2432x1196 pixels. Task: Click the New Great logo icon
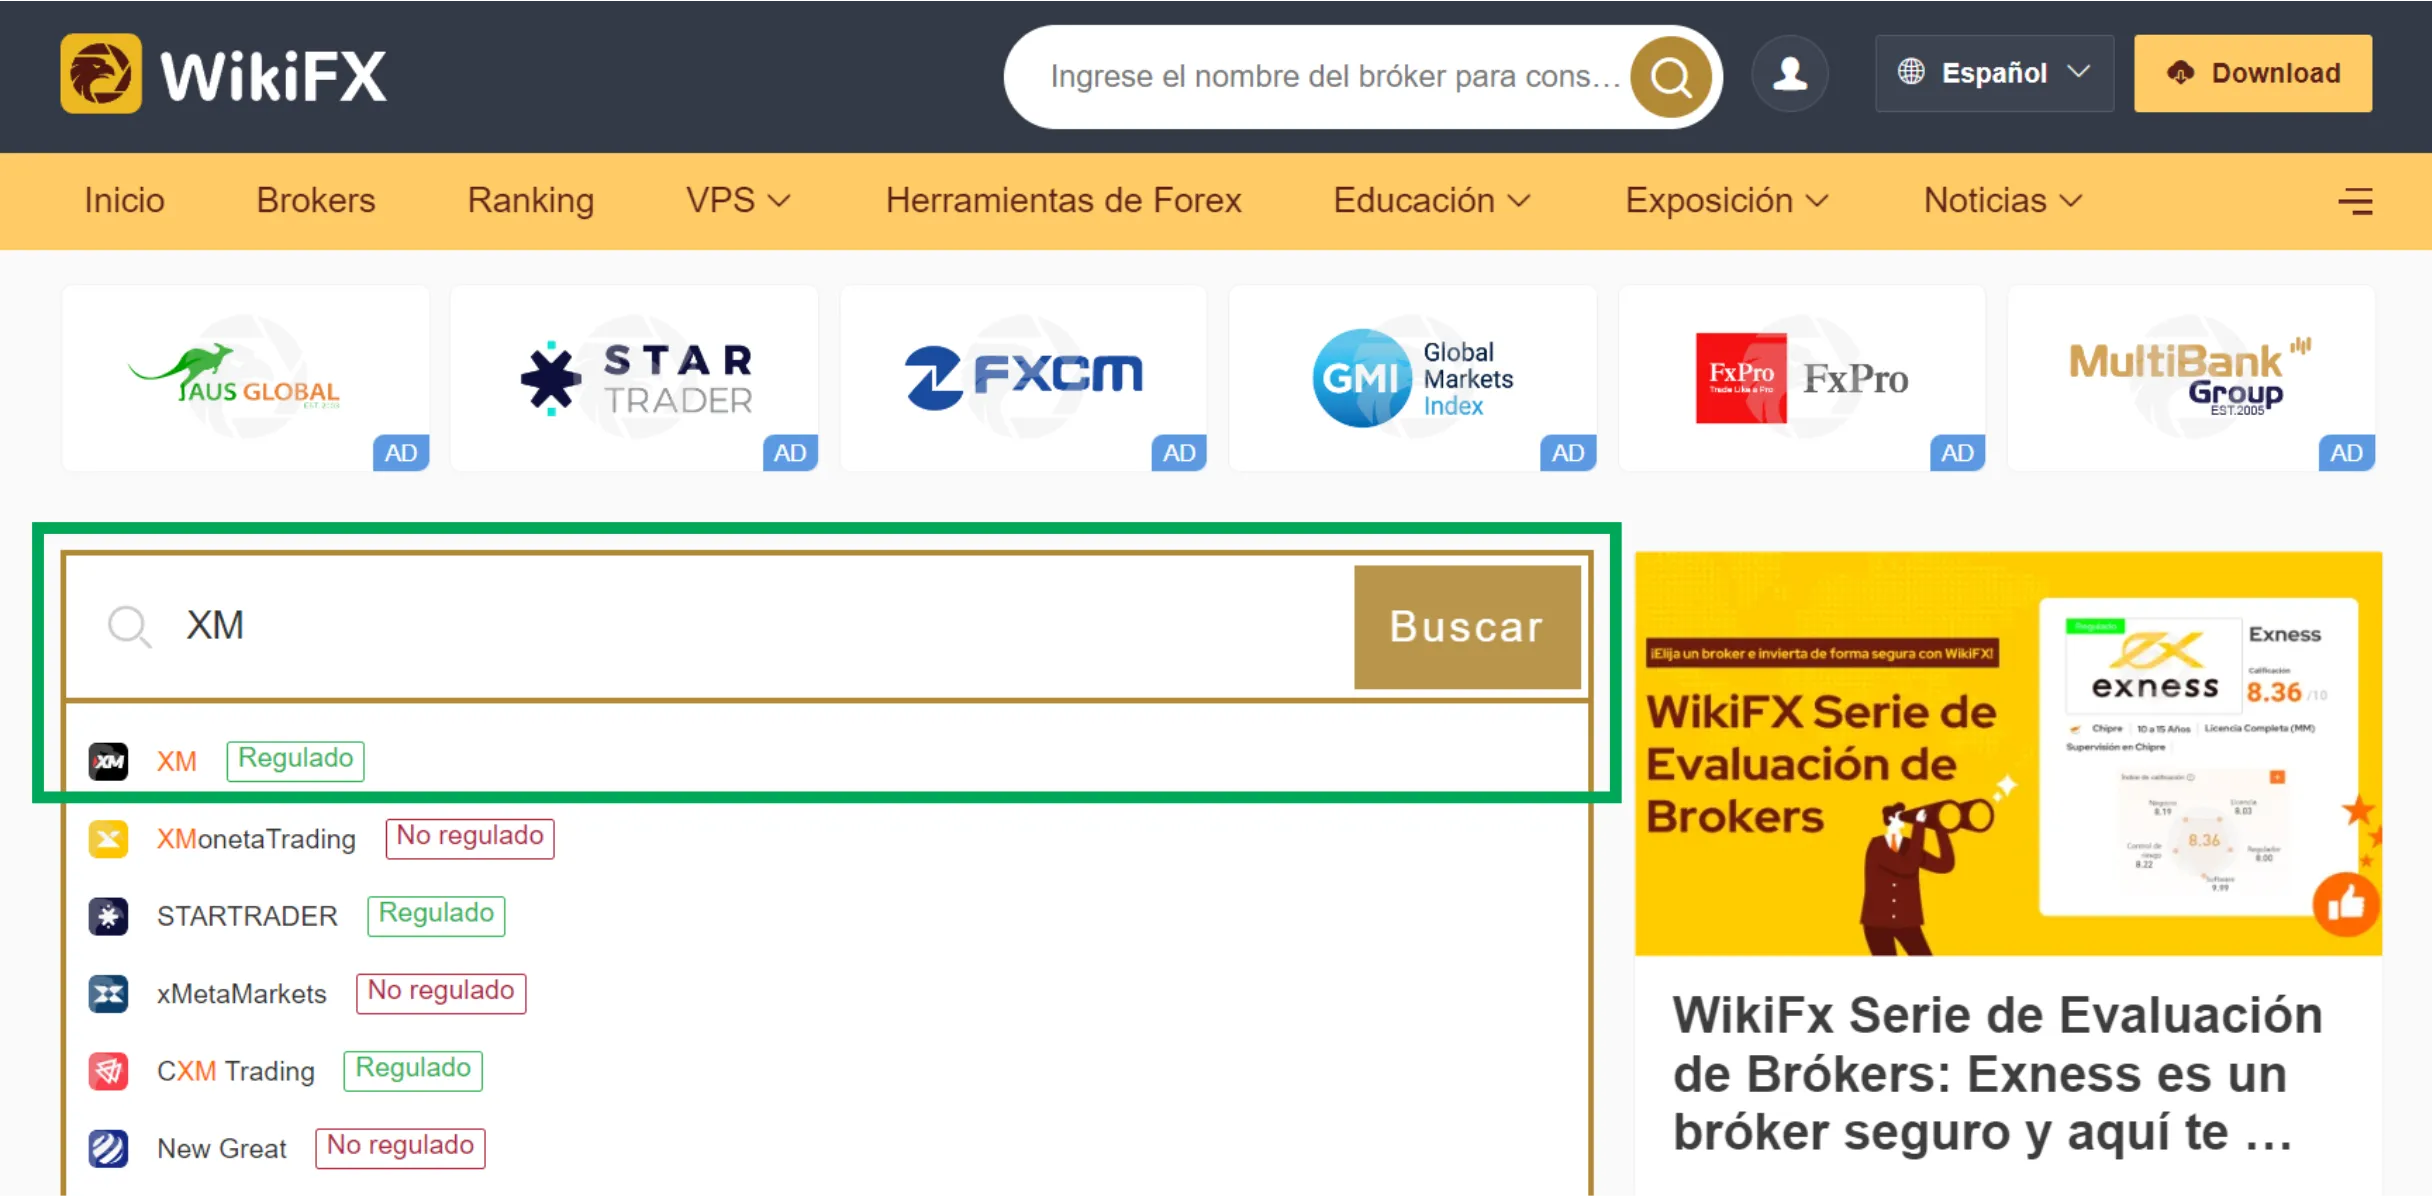click(108, 1148)
